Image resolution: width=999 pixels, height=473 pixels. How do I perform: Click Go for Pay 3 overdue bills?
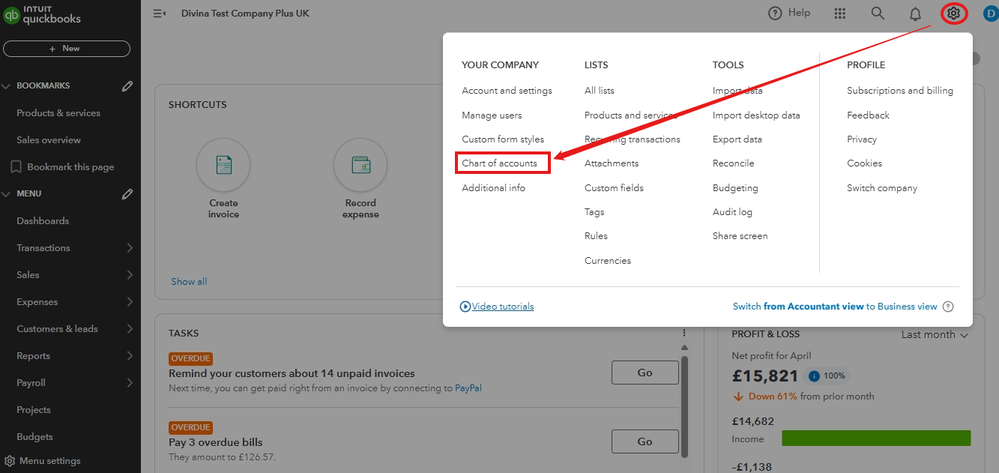[645, 442]
